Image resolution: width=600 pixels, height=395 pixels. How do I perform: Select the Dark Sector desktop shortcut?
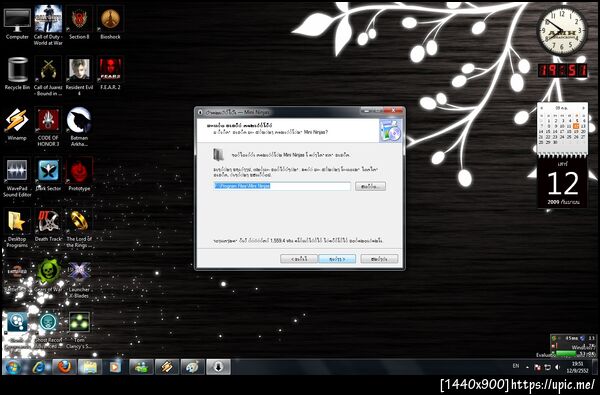pos(48,175)
